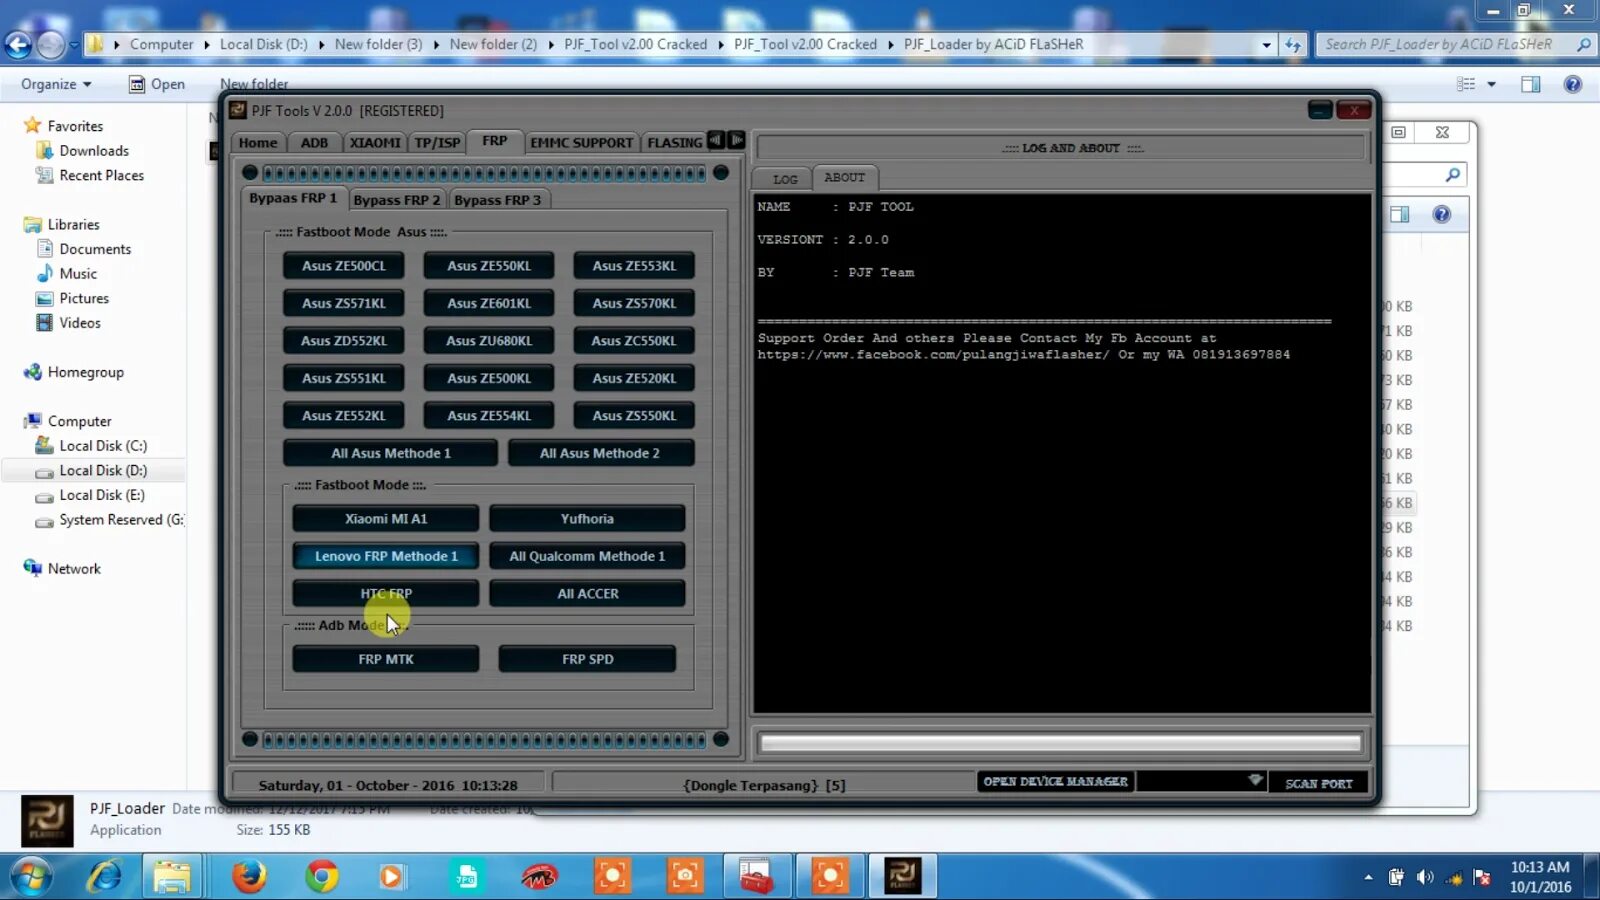Open the Windows Start menu

[31, 877]
